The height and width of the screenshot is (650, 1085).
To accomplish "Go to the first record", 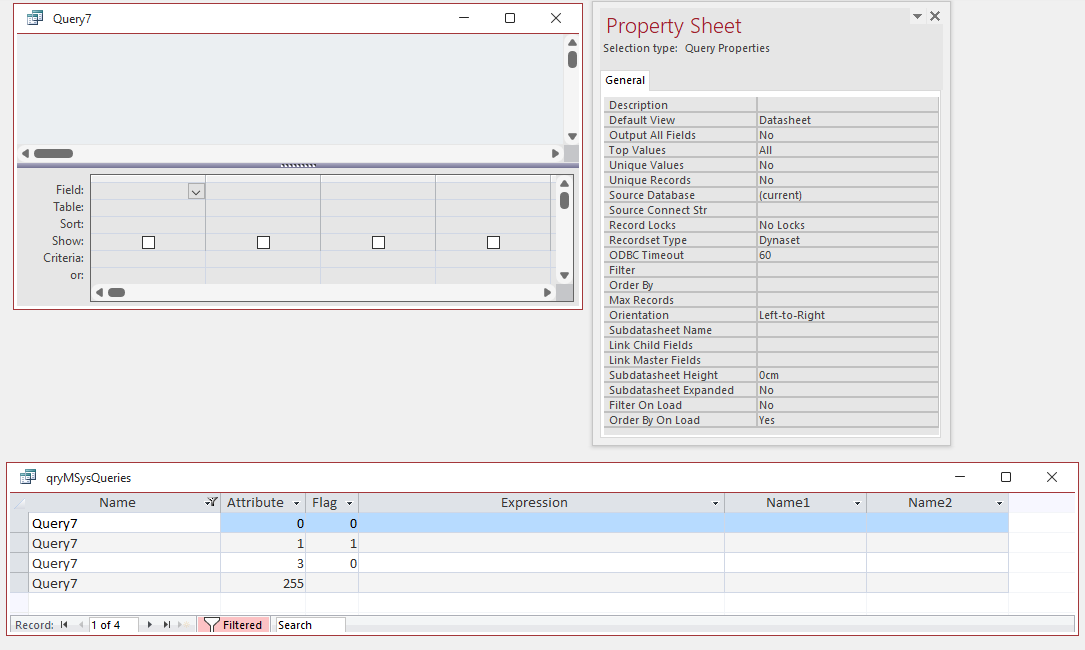I will [x=64, y=624].
